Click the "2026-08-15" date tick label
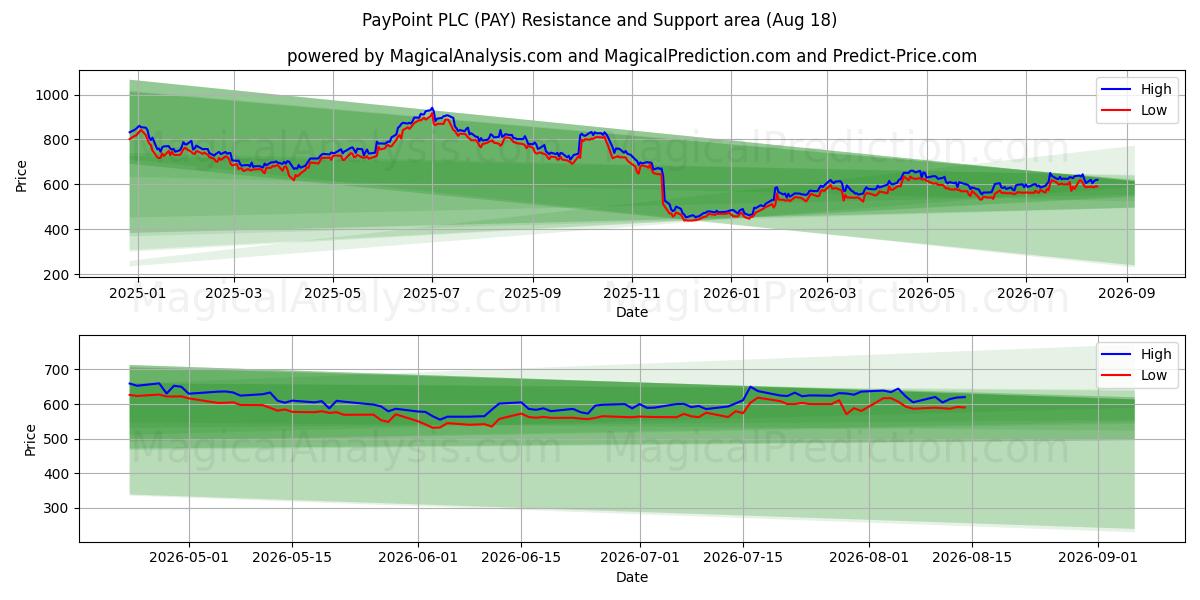 [x=971, y=560]
